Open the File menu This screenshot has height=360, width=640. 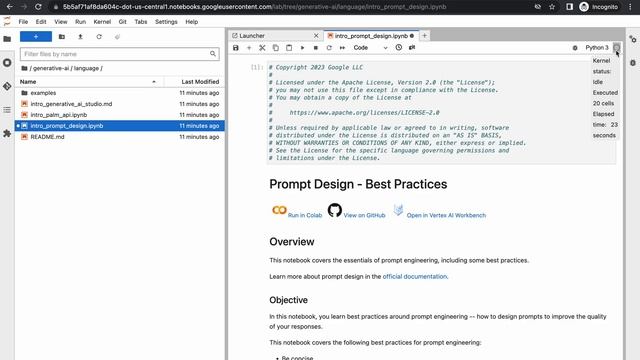click(23, 22)
